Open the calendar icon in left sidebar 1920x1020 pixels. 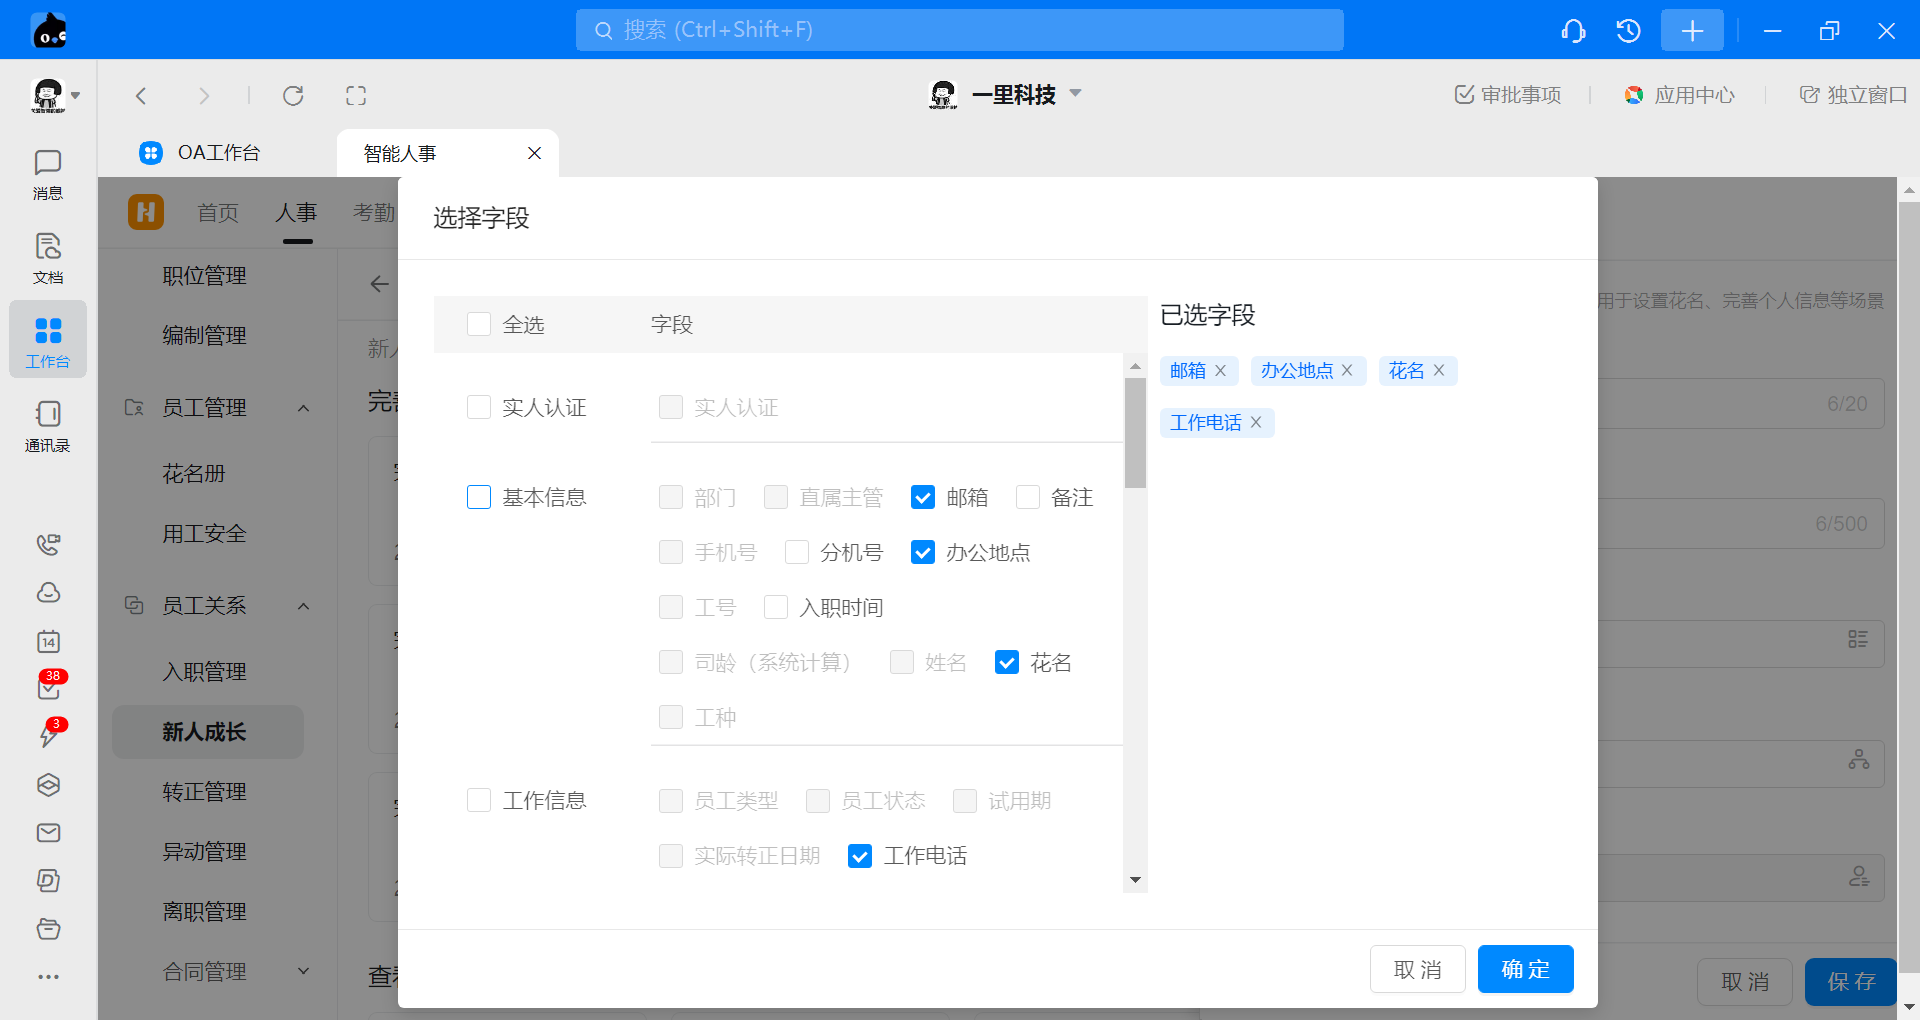48,642
